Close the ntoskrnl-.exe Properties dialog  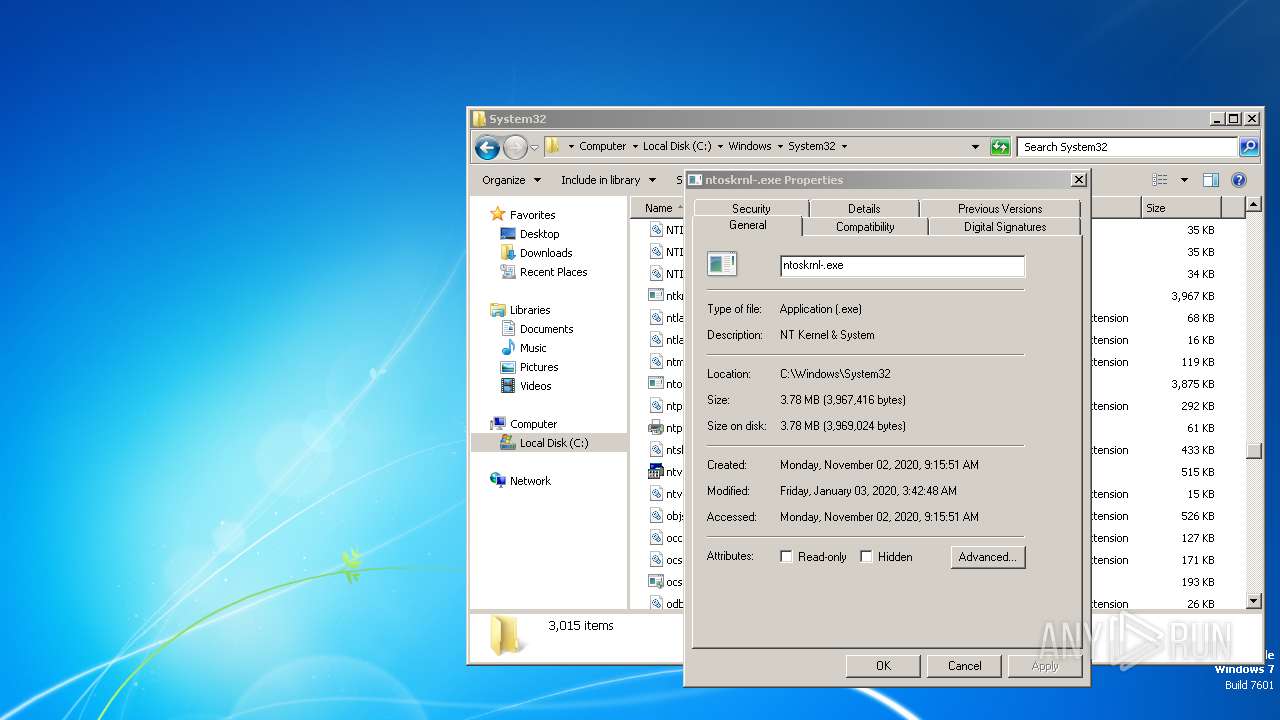(x=1078, y=180)
